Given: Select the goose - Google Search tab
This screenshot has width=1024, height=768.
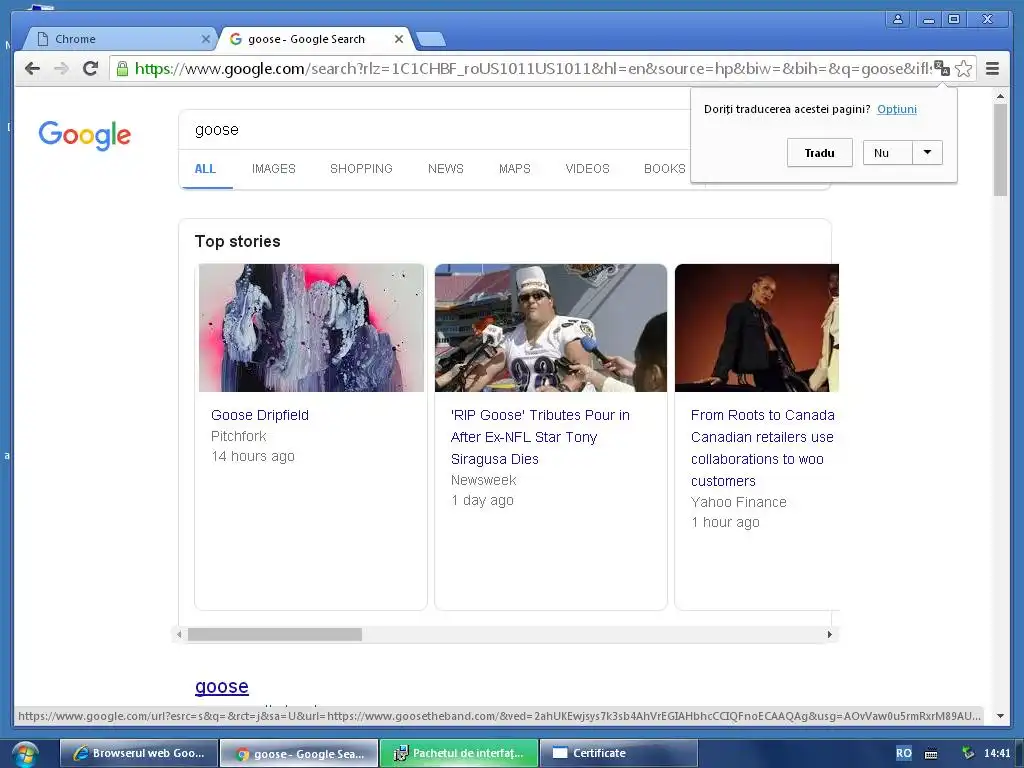Looking at the screenshot, I should [x=315, y=39].
